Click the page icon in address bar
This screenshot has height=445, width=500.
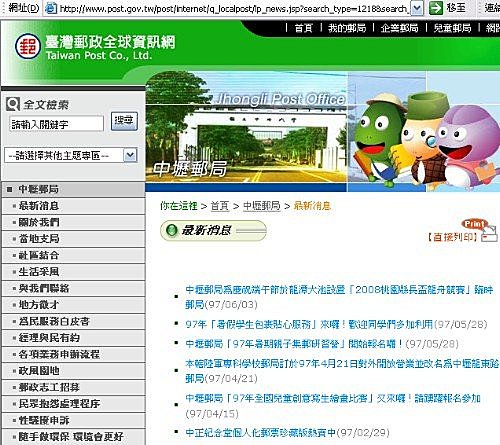tap(51, 8)
